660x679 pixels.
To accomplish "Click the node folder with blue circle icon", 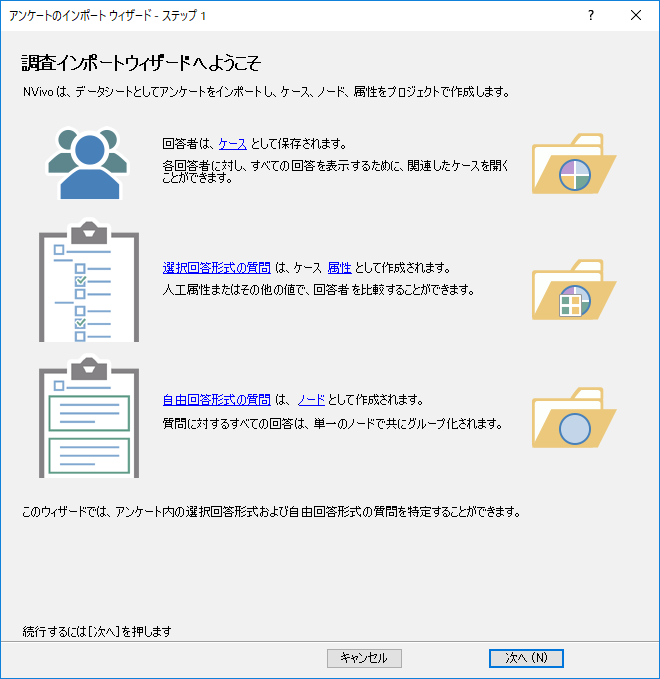I will (x=573, y=418).
